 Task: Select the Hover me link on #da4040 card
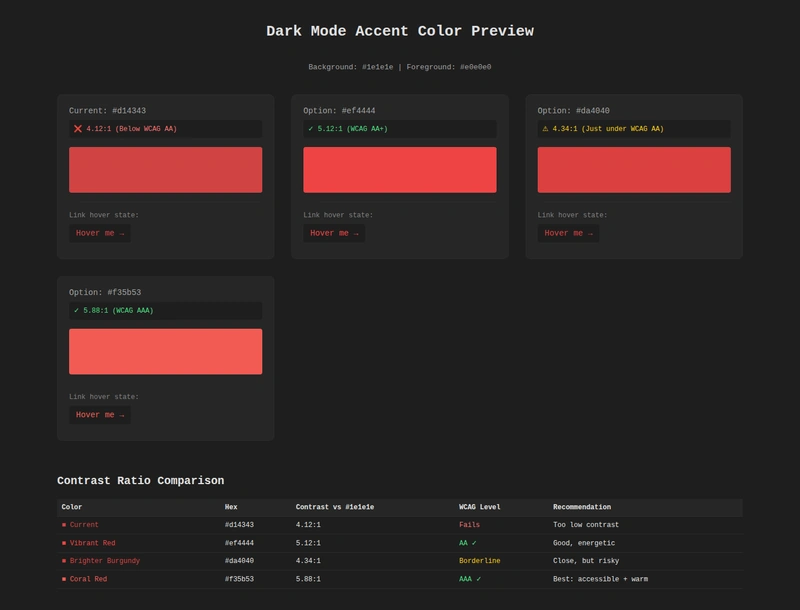pyautogui.click(x=566, y=231)
